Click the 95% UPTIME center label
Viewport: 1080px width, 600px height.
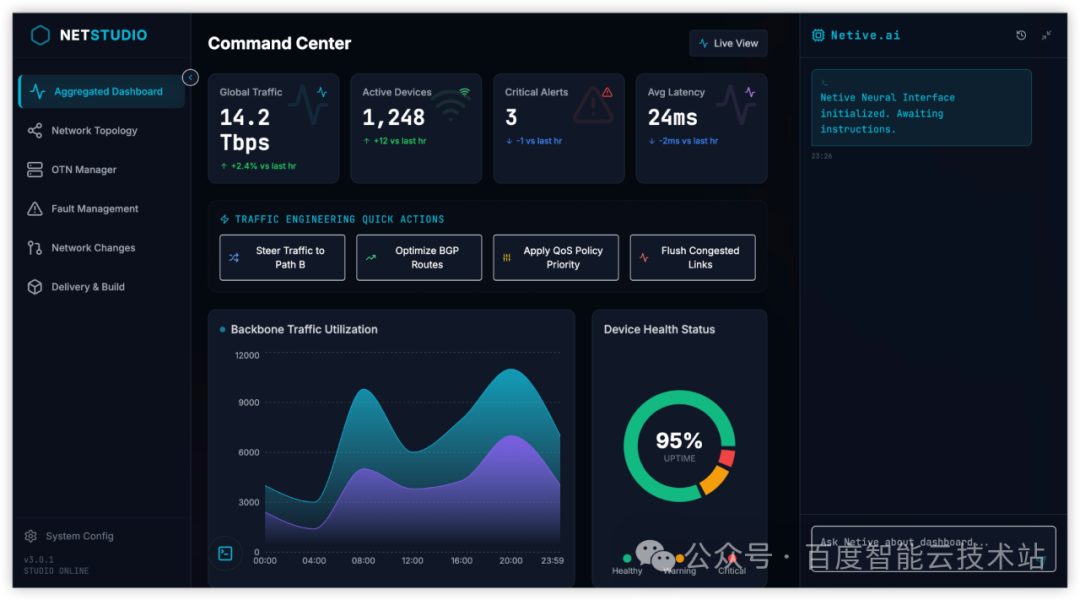679,446
